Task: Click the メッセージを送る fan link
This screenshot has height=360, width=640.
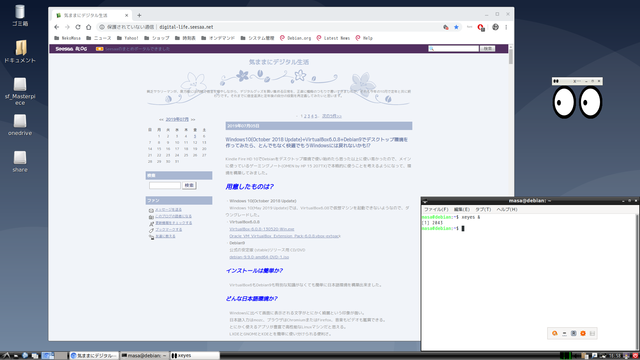Action: 168,210
